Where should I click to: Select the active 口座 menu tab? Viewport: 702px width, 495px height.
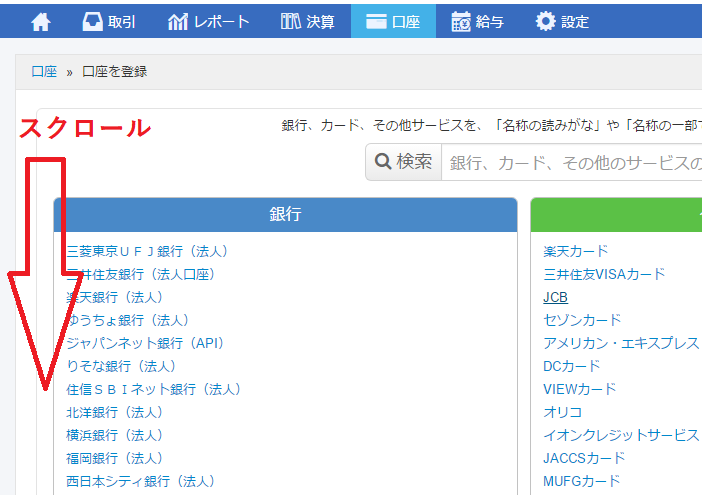(x=393, y=21)
